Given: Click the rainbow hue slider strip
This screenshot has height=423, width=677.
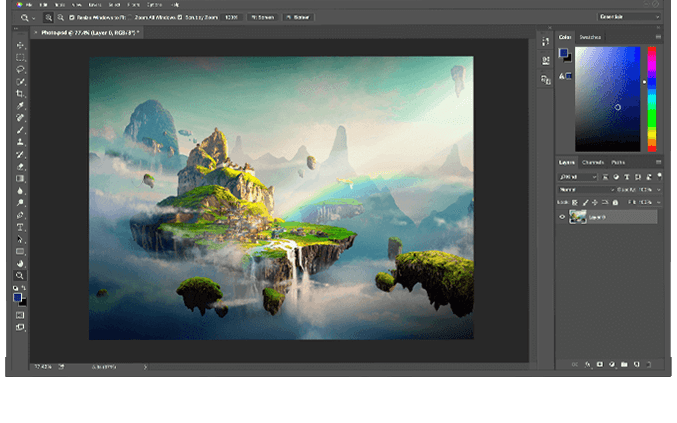Looking at the screenshot, I should click(651, 98).
